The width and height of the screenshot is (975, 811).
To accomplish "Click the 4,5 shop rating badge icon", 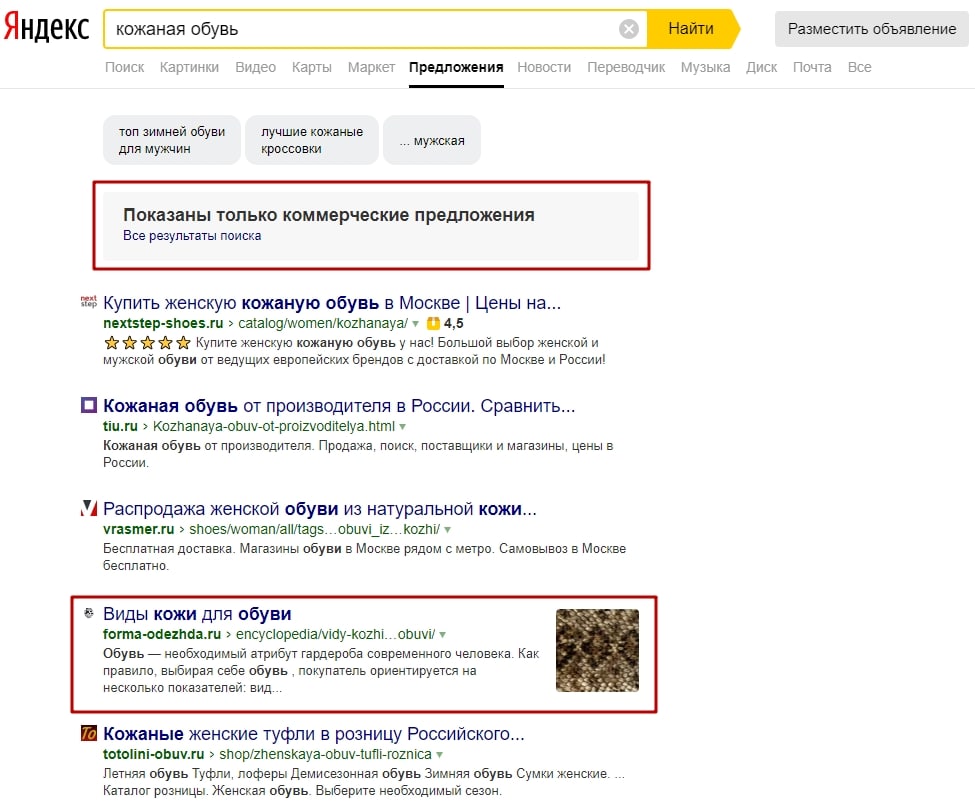I will pos(433,323).
